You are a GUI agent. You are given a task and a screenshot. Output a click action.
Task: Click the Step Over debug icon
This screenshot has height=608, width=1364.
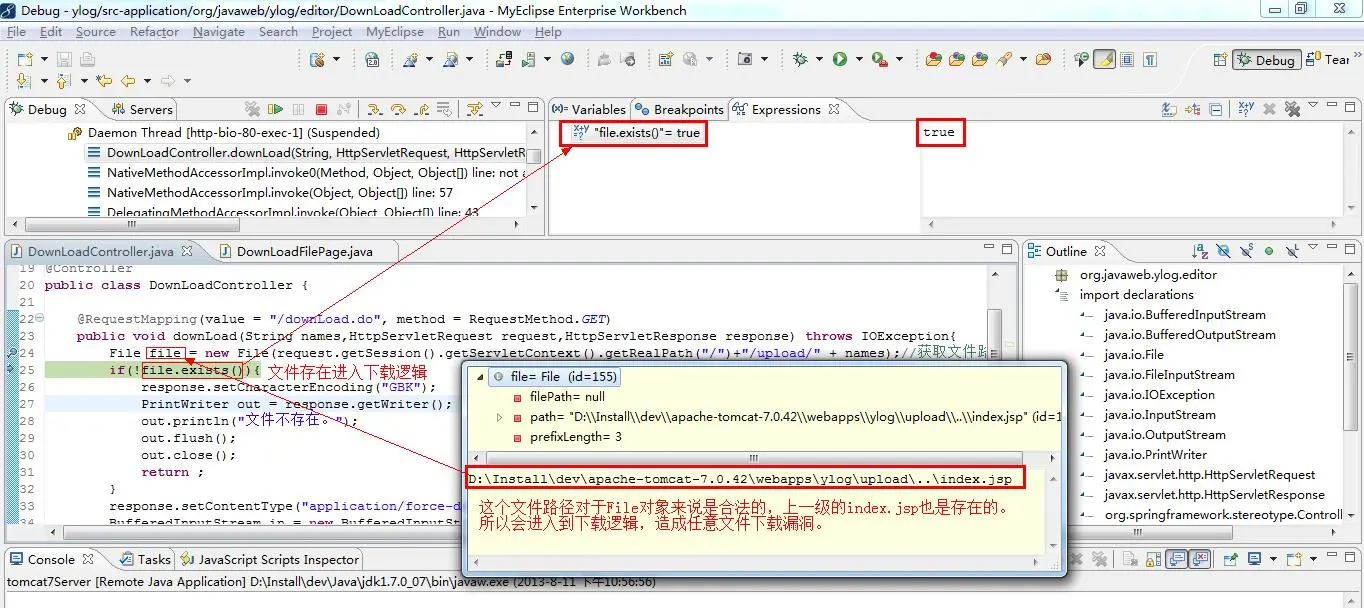coord(398,109)
